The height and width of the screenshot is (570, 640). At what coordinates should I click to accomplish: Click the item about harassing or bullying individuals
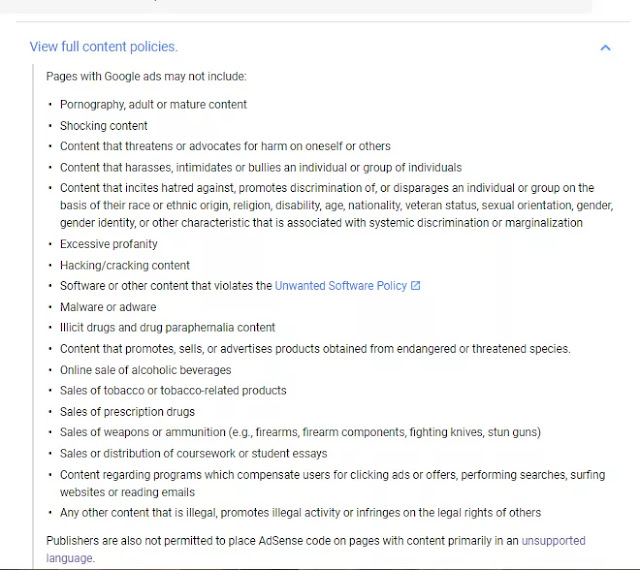260,168
